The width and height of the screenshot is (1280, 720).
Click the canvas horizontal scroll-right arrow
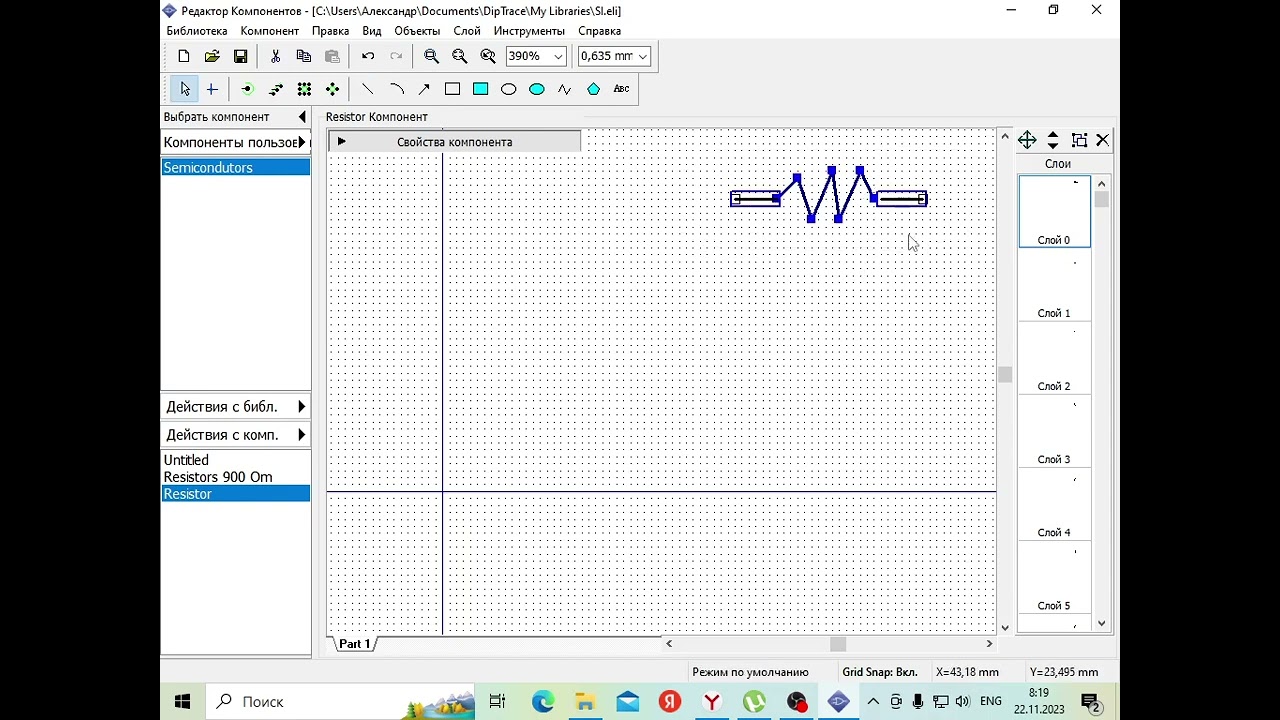pos(989,644)
